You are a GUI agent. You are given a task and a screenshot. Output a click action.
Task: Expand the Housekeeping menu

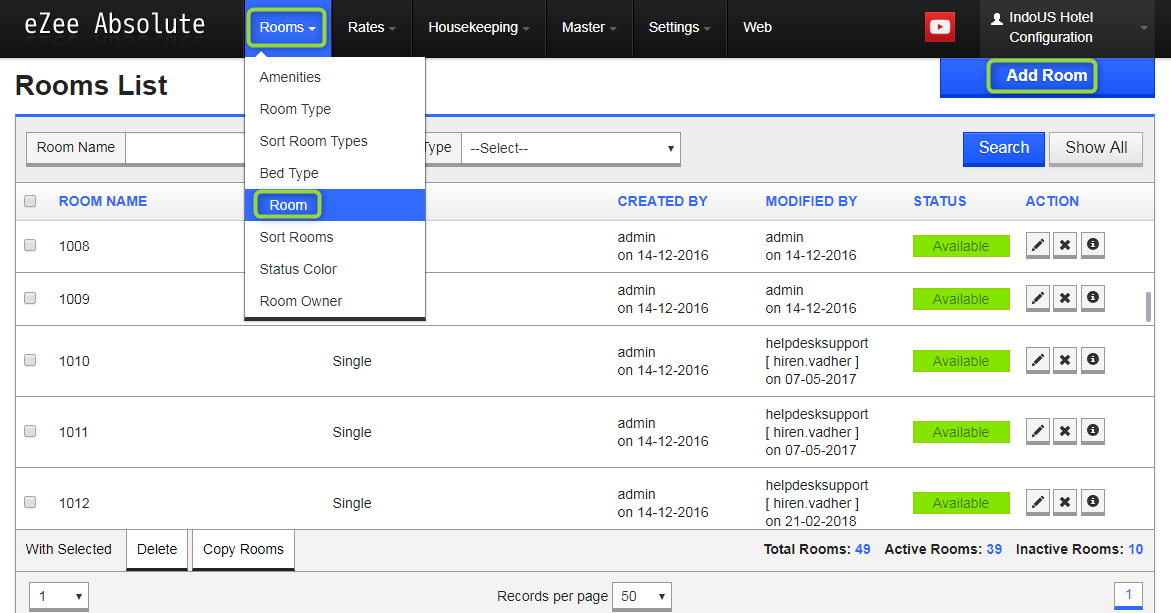pos(479,28)
